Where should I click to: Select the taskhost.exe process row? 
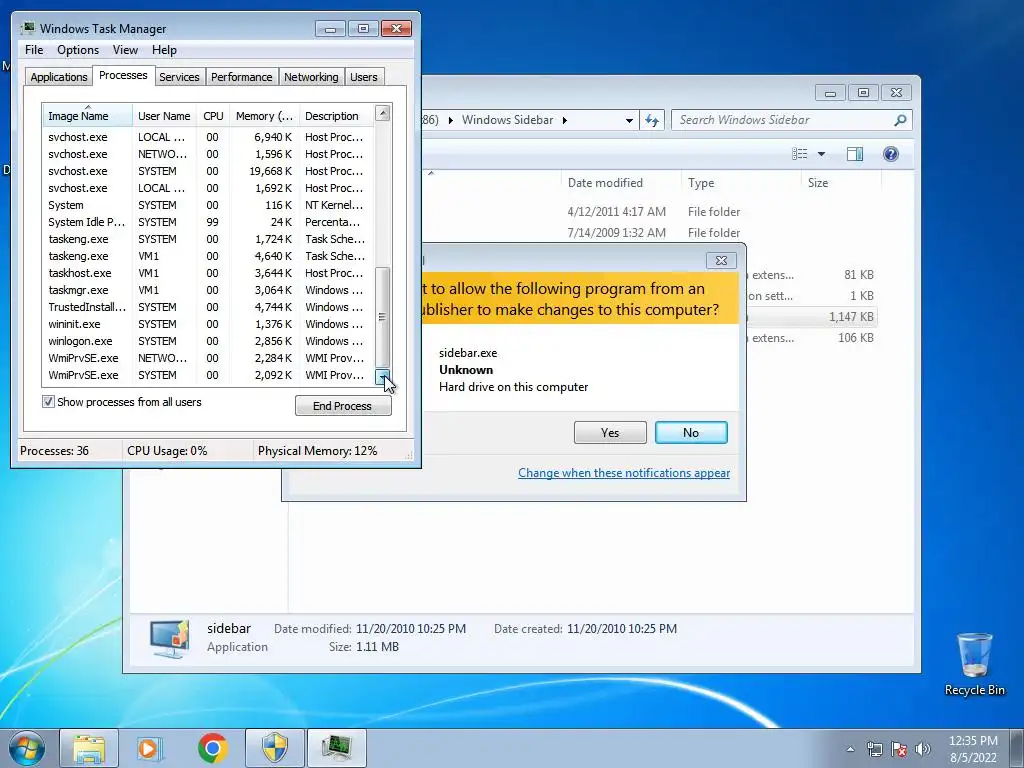click(208, 273)
